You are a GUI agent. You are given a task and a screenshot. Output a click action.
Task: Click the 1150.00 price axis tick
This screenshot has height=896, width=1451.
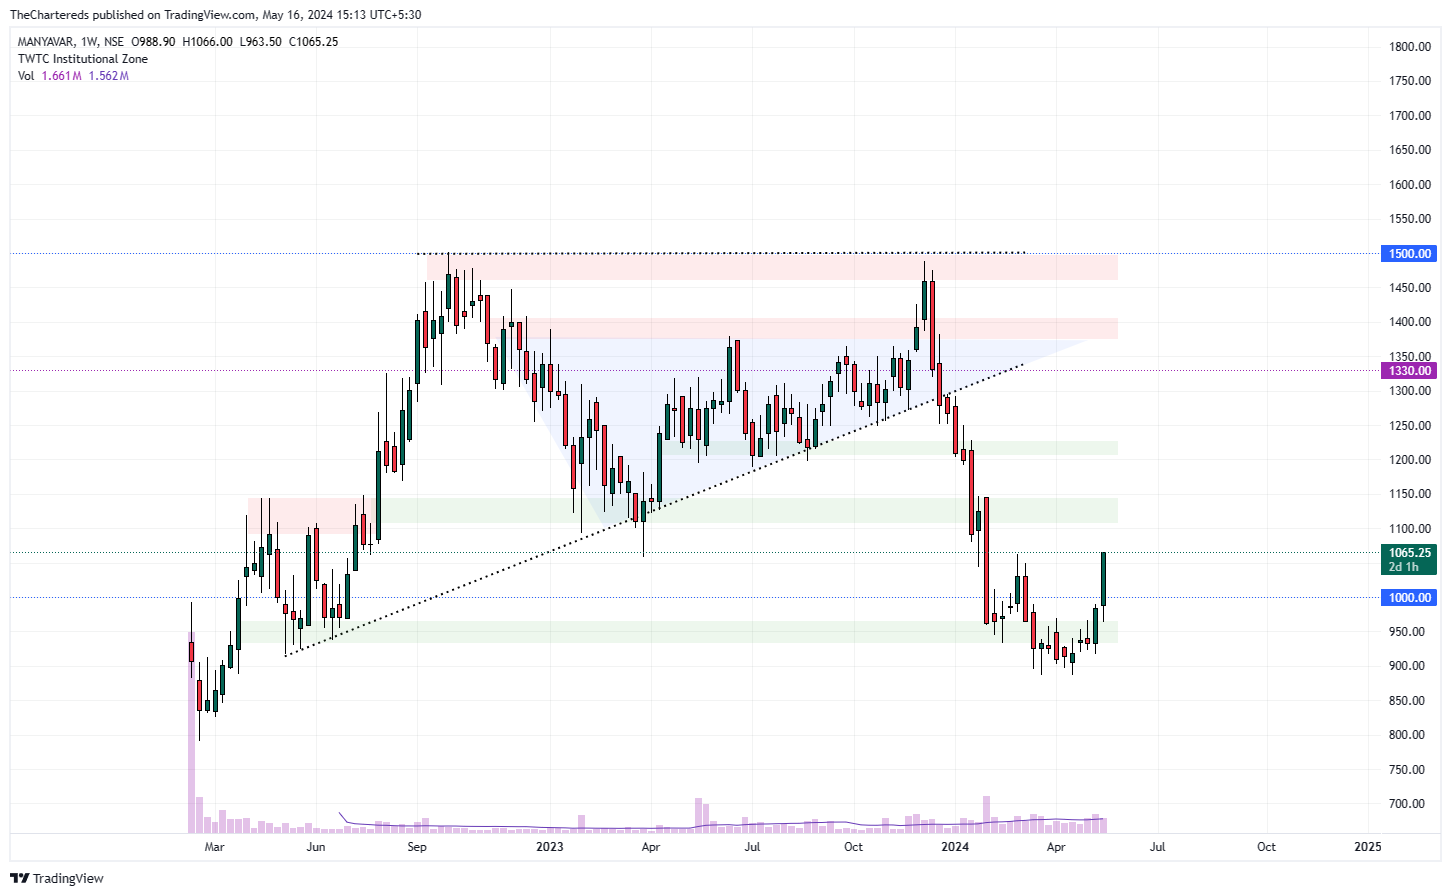tap(1410, 494)
